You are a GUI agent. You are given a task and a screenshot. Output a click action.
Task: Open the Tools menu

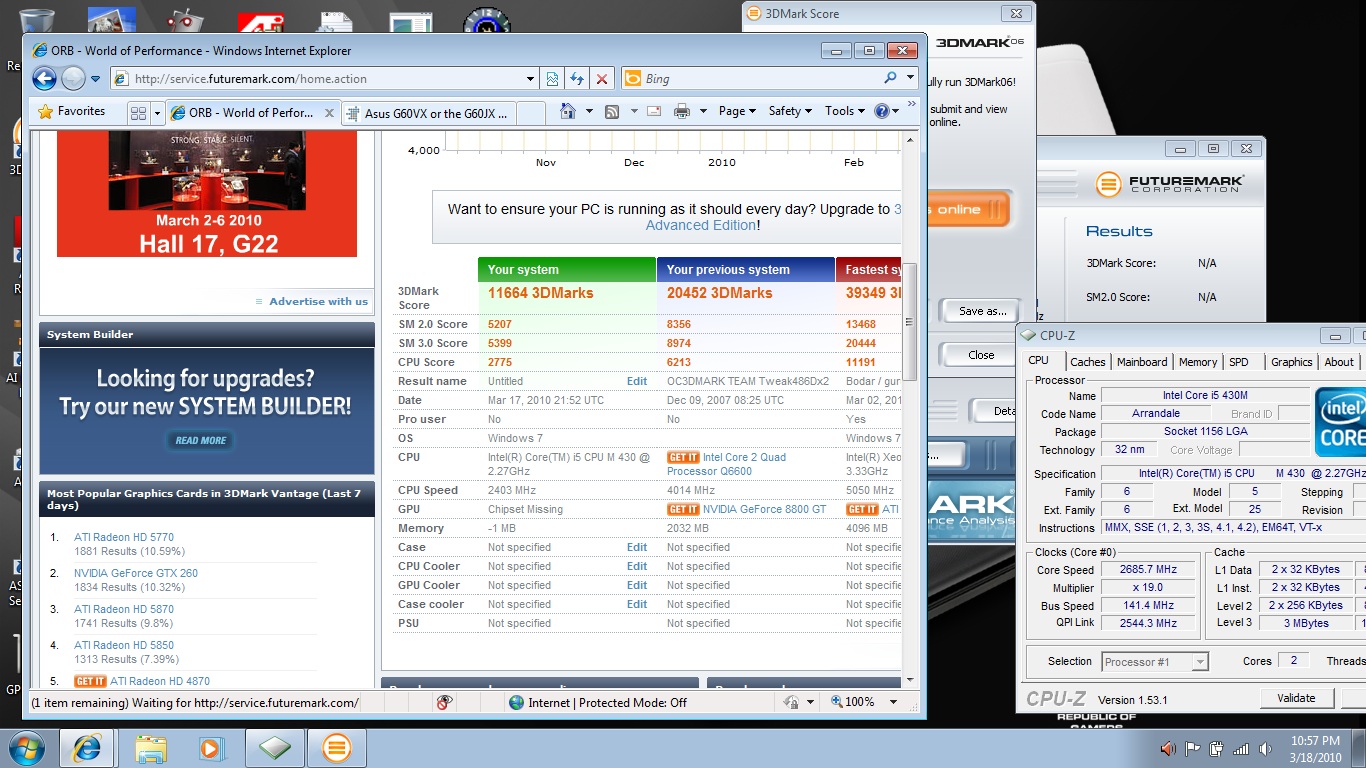pyautogui.click(x=845, y=111)
